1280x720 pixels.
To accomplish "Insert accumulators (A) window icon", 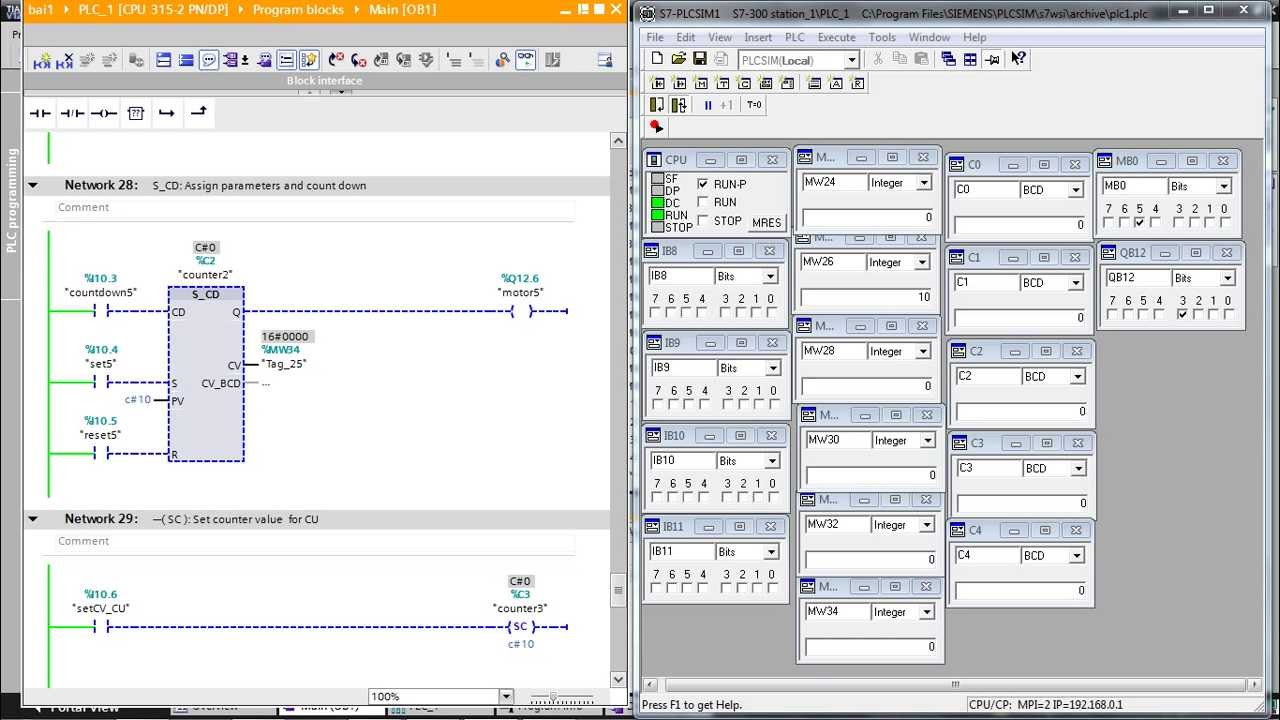I will click(836, 83).
